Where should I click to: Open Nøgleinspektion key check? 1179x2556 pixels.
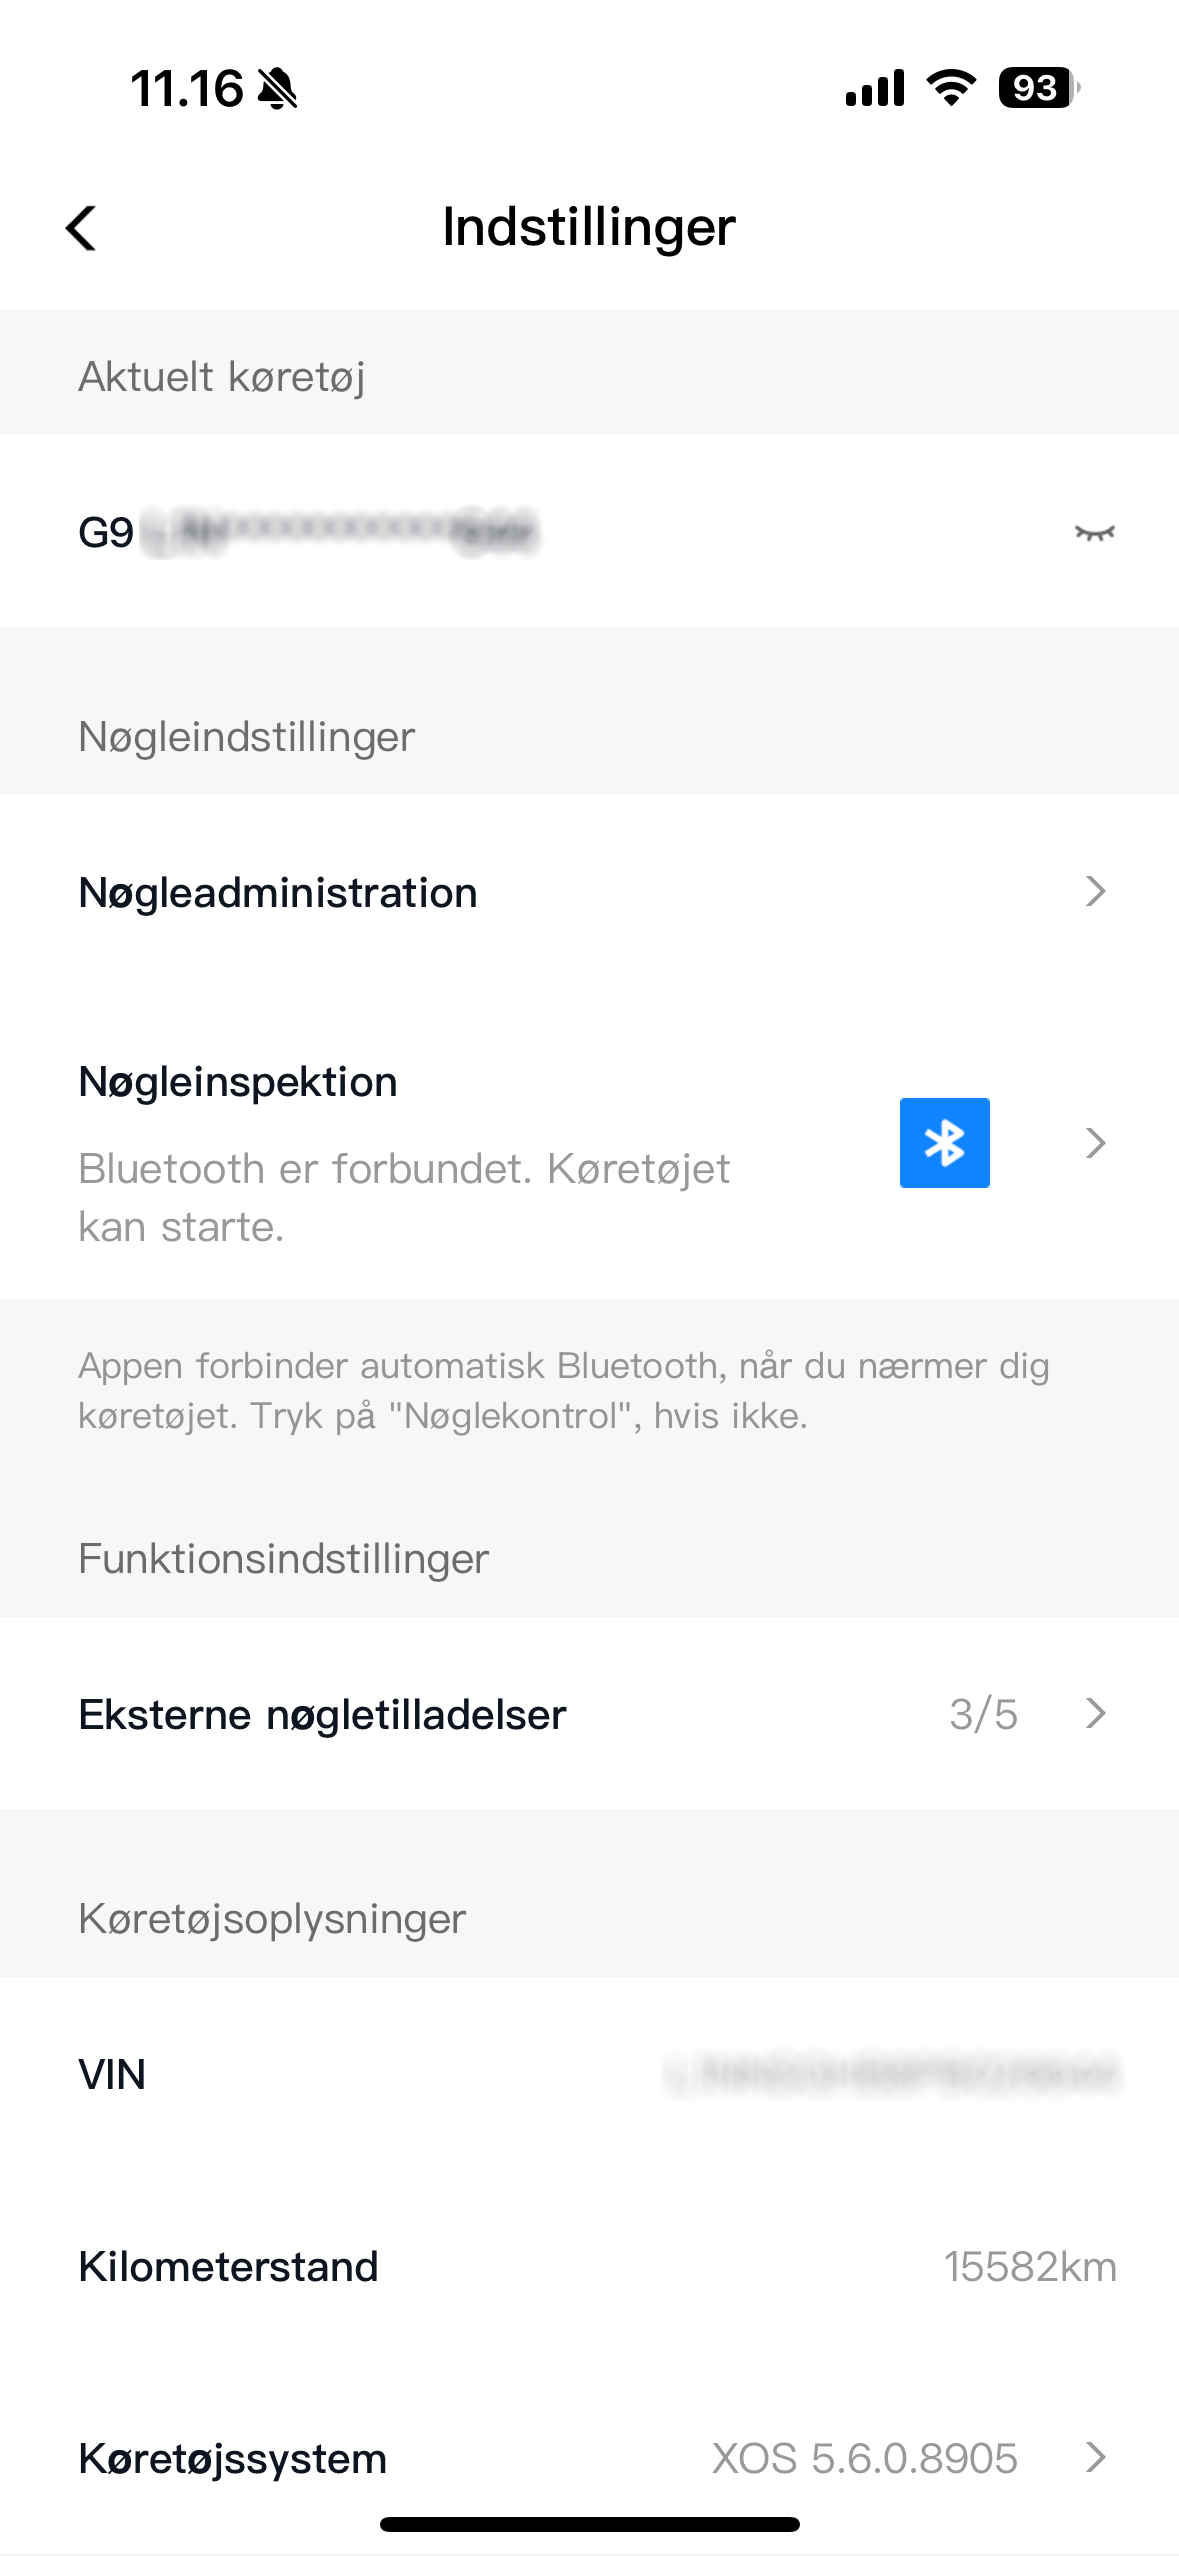pyautogui.click(x=238, y=1082)
